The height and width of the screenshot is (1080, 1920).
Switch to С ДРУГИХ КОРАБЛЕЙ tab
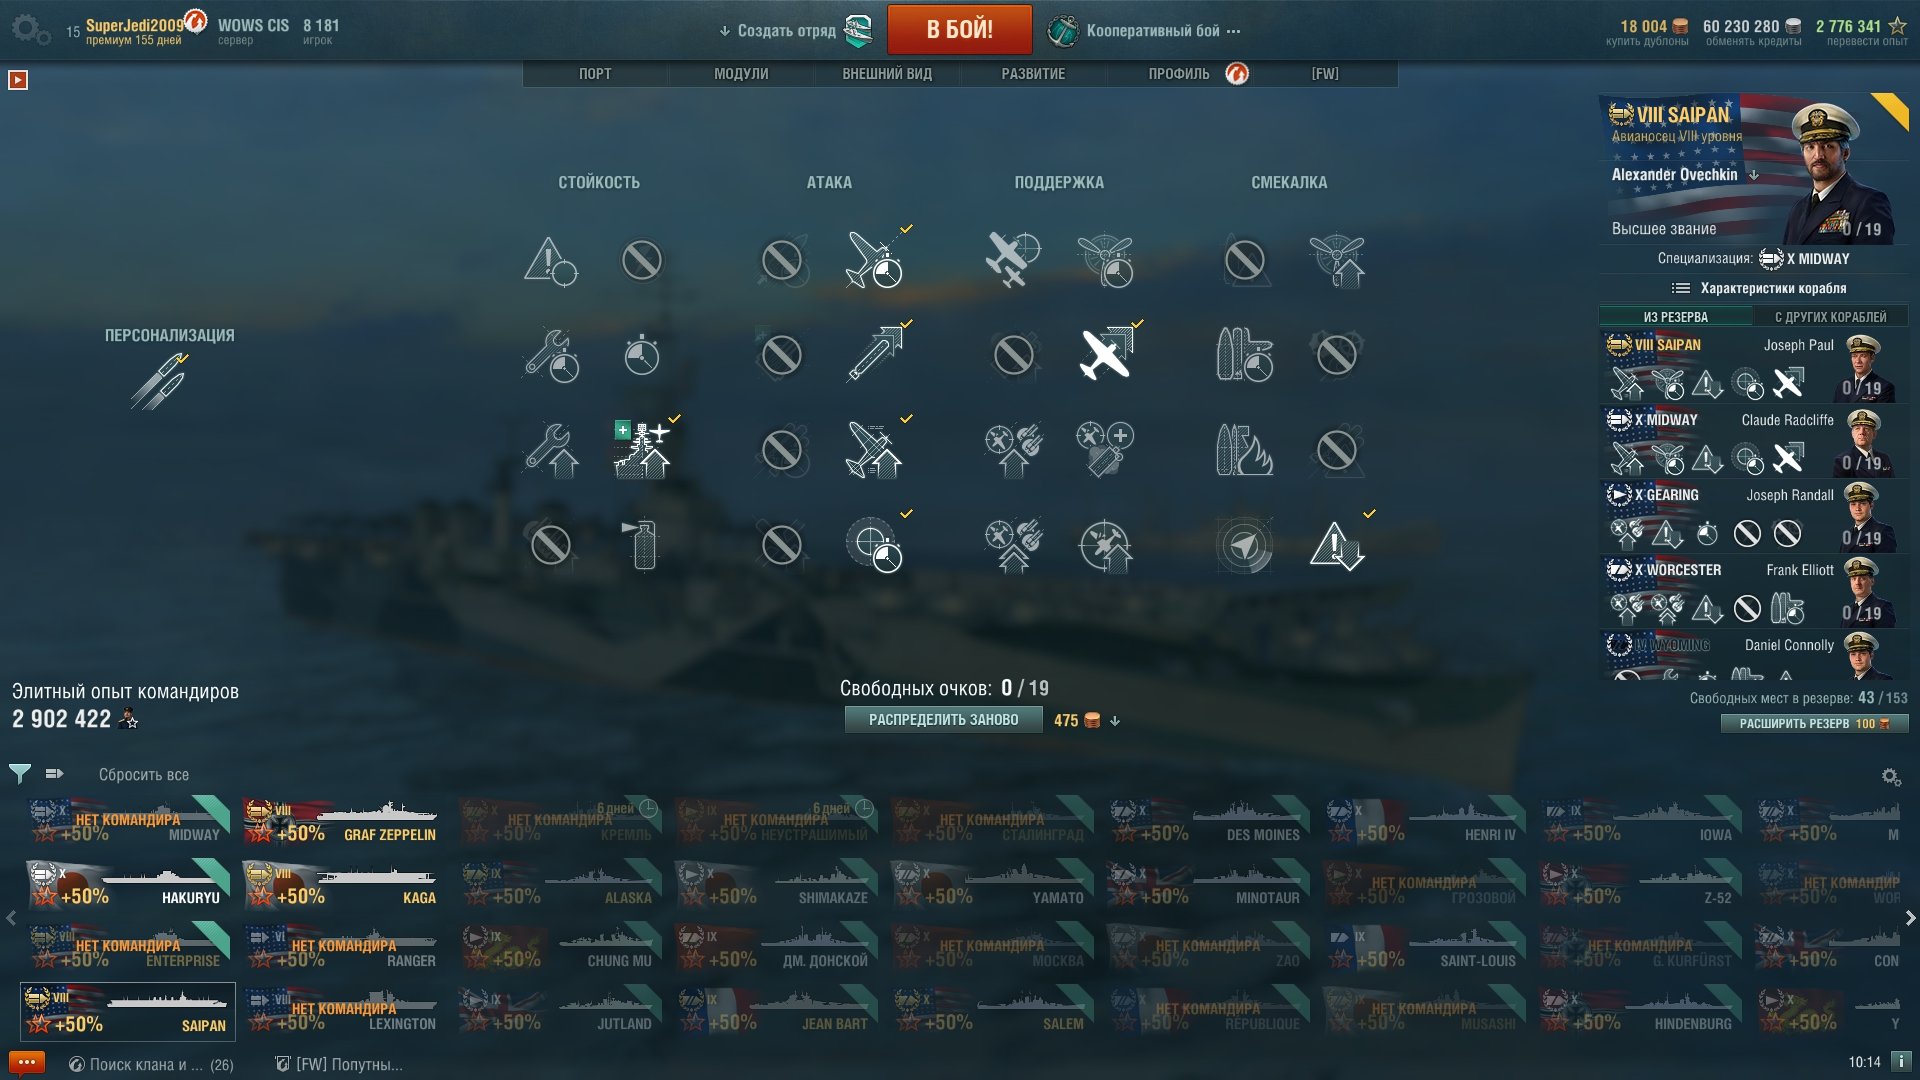pos(1830,317)
